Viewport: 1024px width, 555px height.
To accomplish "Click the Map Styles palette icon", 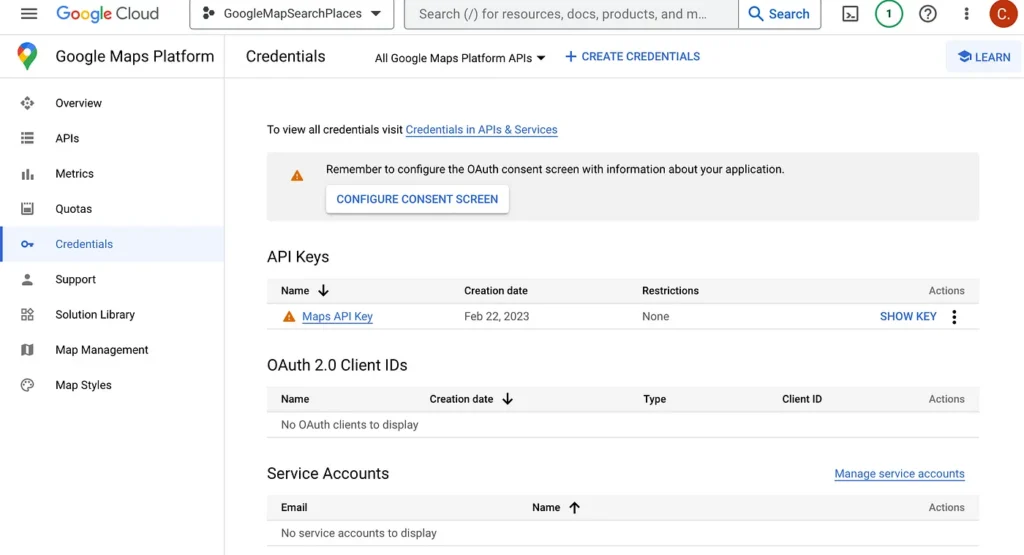I will pyautogui.click(x=27, y=385).
